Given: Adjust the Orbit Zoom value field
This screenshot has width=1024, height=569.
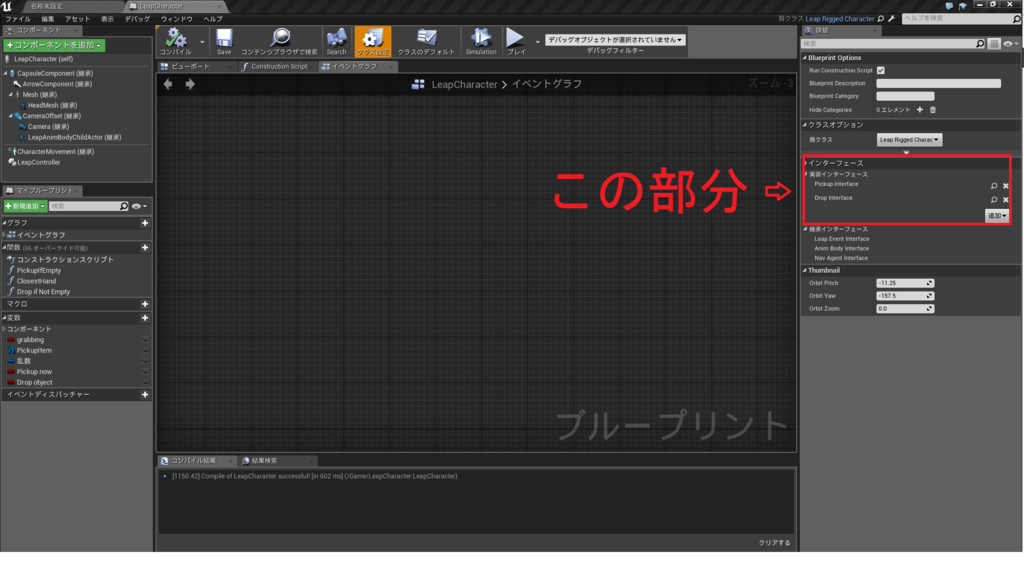Looking at the screenshot, I should [x=904, y=309].
